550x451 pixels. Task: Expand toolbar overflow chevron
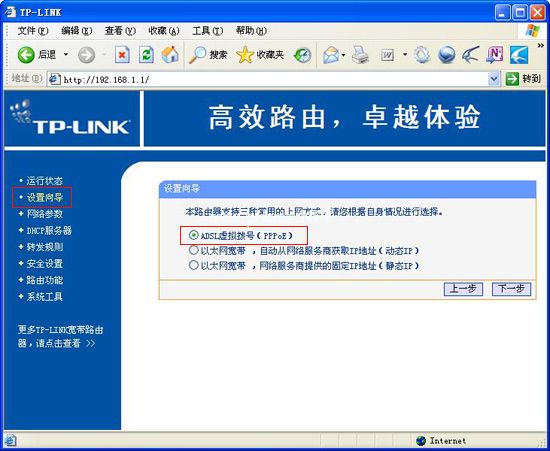point(541,46)
